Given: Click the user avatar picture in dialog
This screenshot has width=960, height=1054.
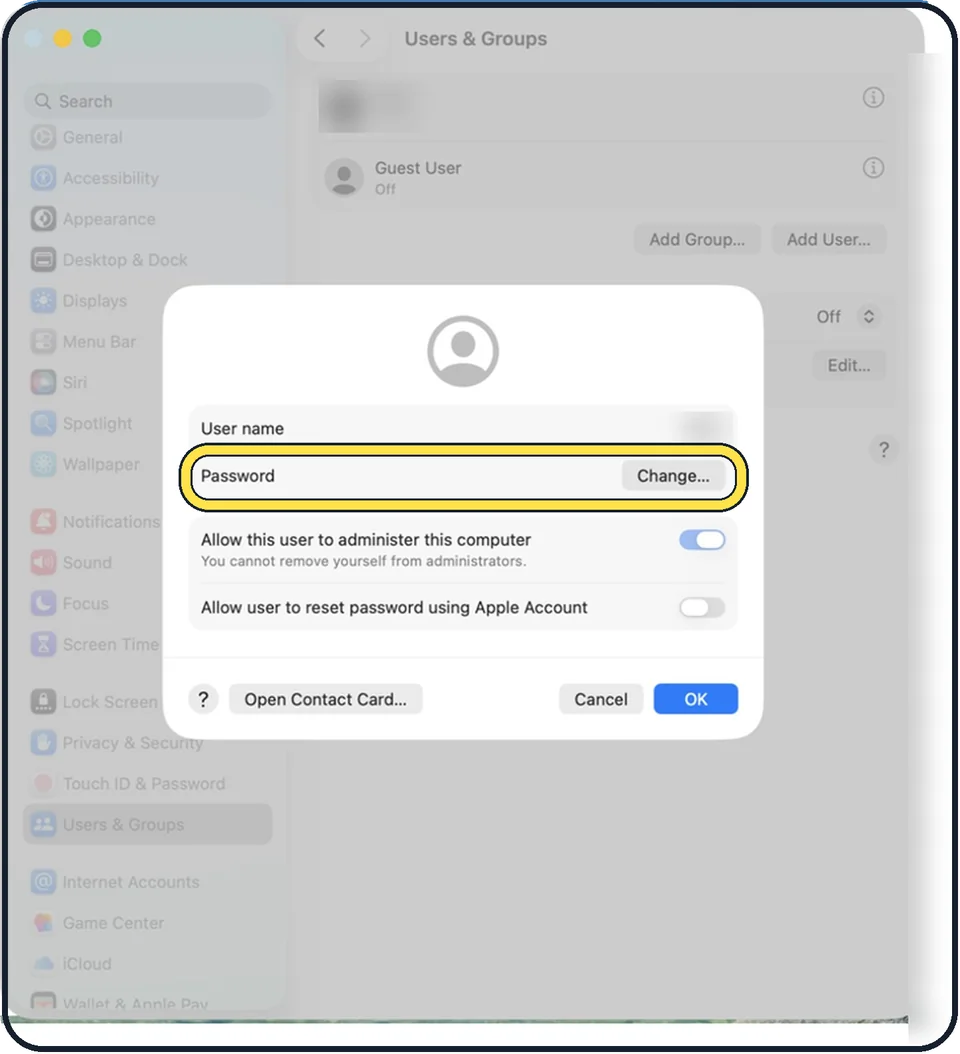Looking at the screenshot, I should coord(463,351).
